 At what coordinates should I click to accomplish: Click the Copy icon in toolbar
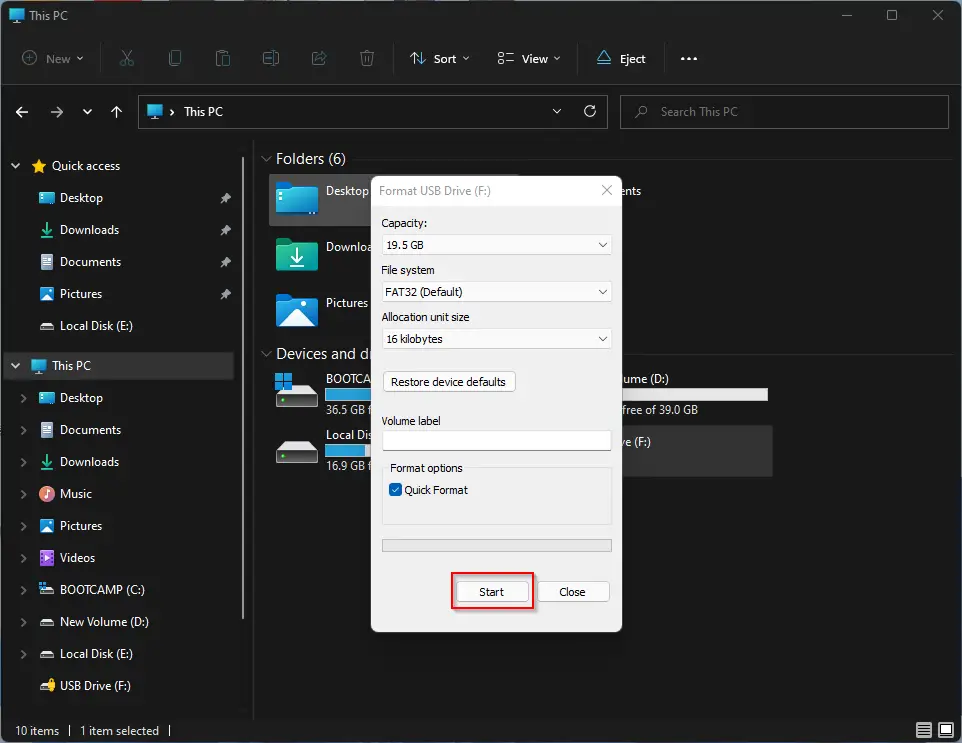175,58
